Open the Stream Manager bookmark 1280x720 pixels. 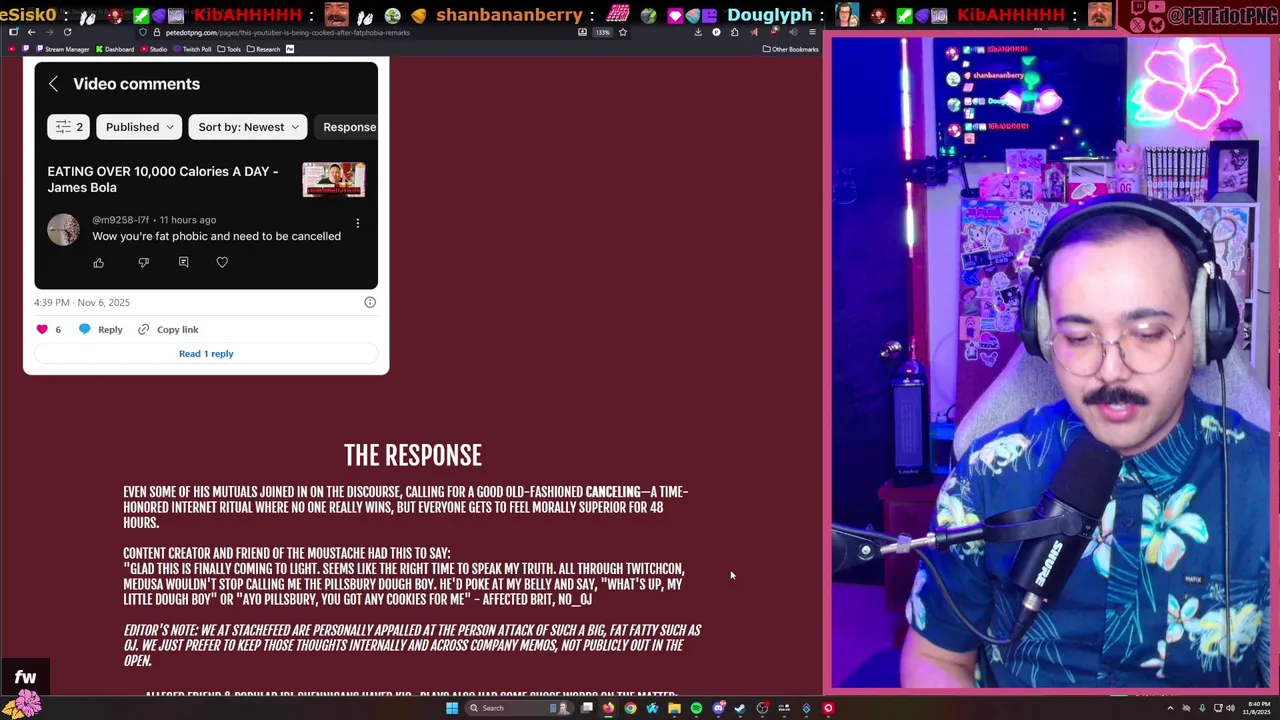click(62, 49)
